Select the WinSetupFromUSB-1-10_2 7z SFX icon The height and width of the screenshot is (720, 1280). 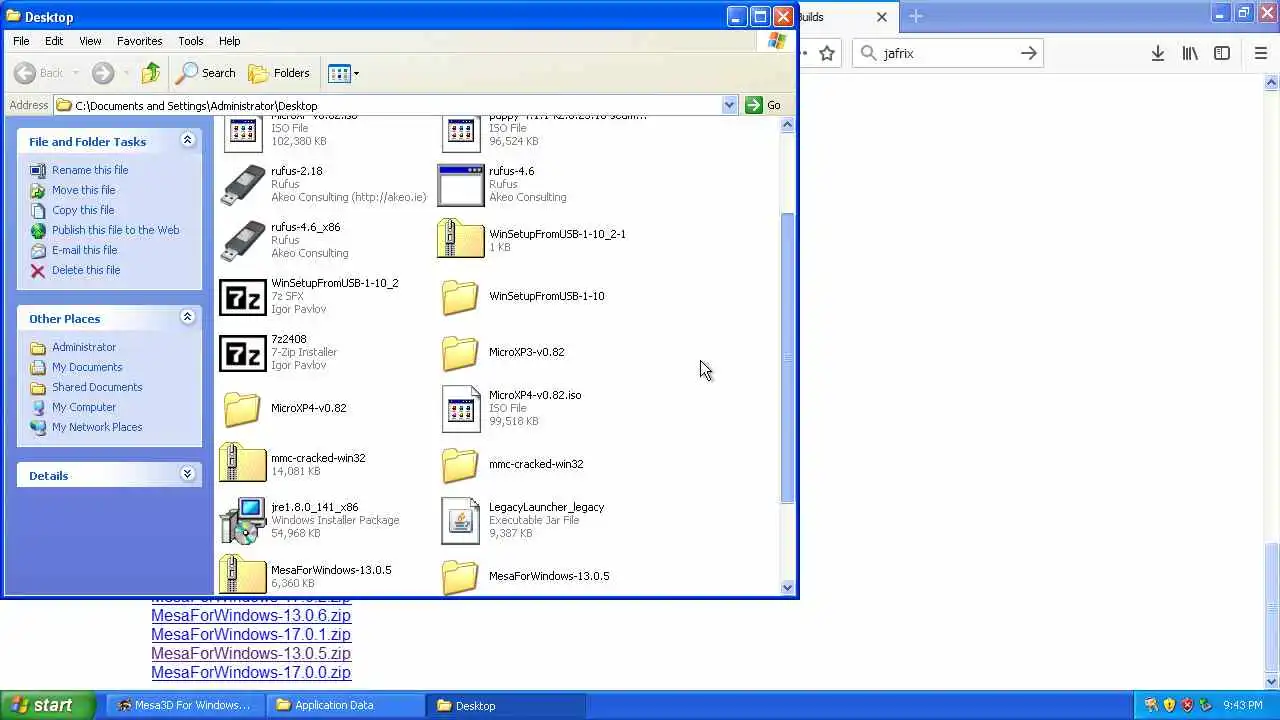pos(243,297)
